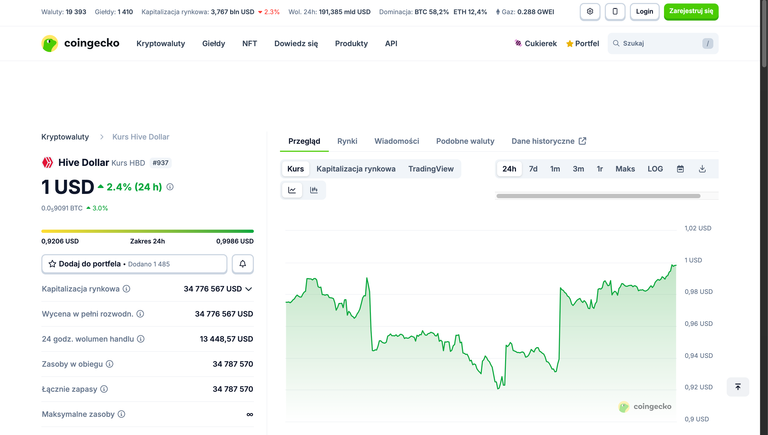The width and height of the screenshot is (768, 435).
Task: Open settings gear in top bar
Action: click(590, 12)
